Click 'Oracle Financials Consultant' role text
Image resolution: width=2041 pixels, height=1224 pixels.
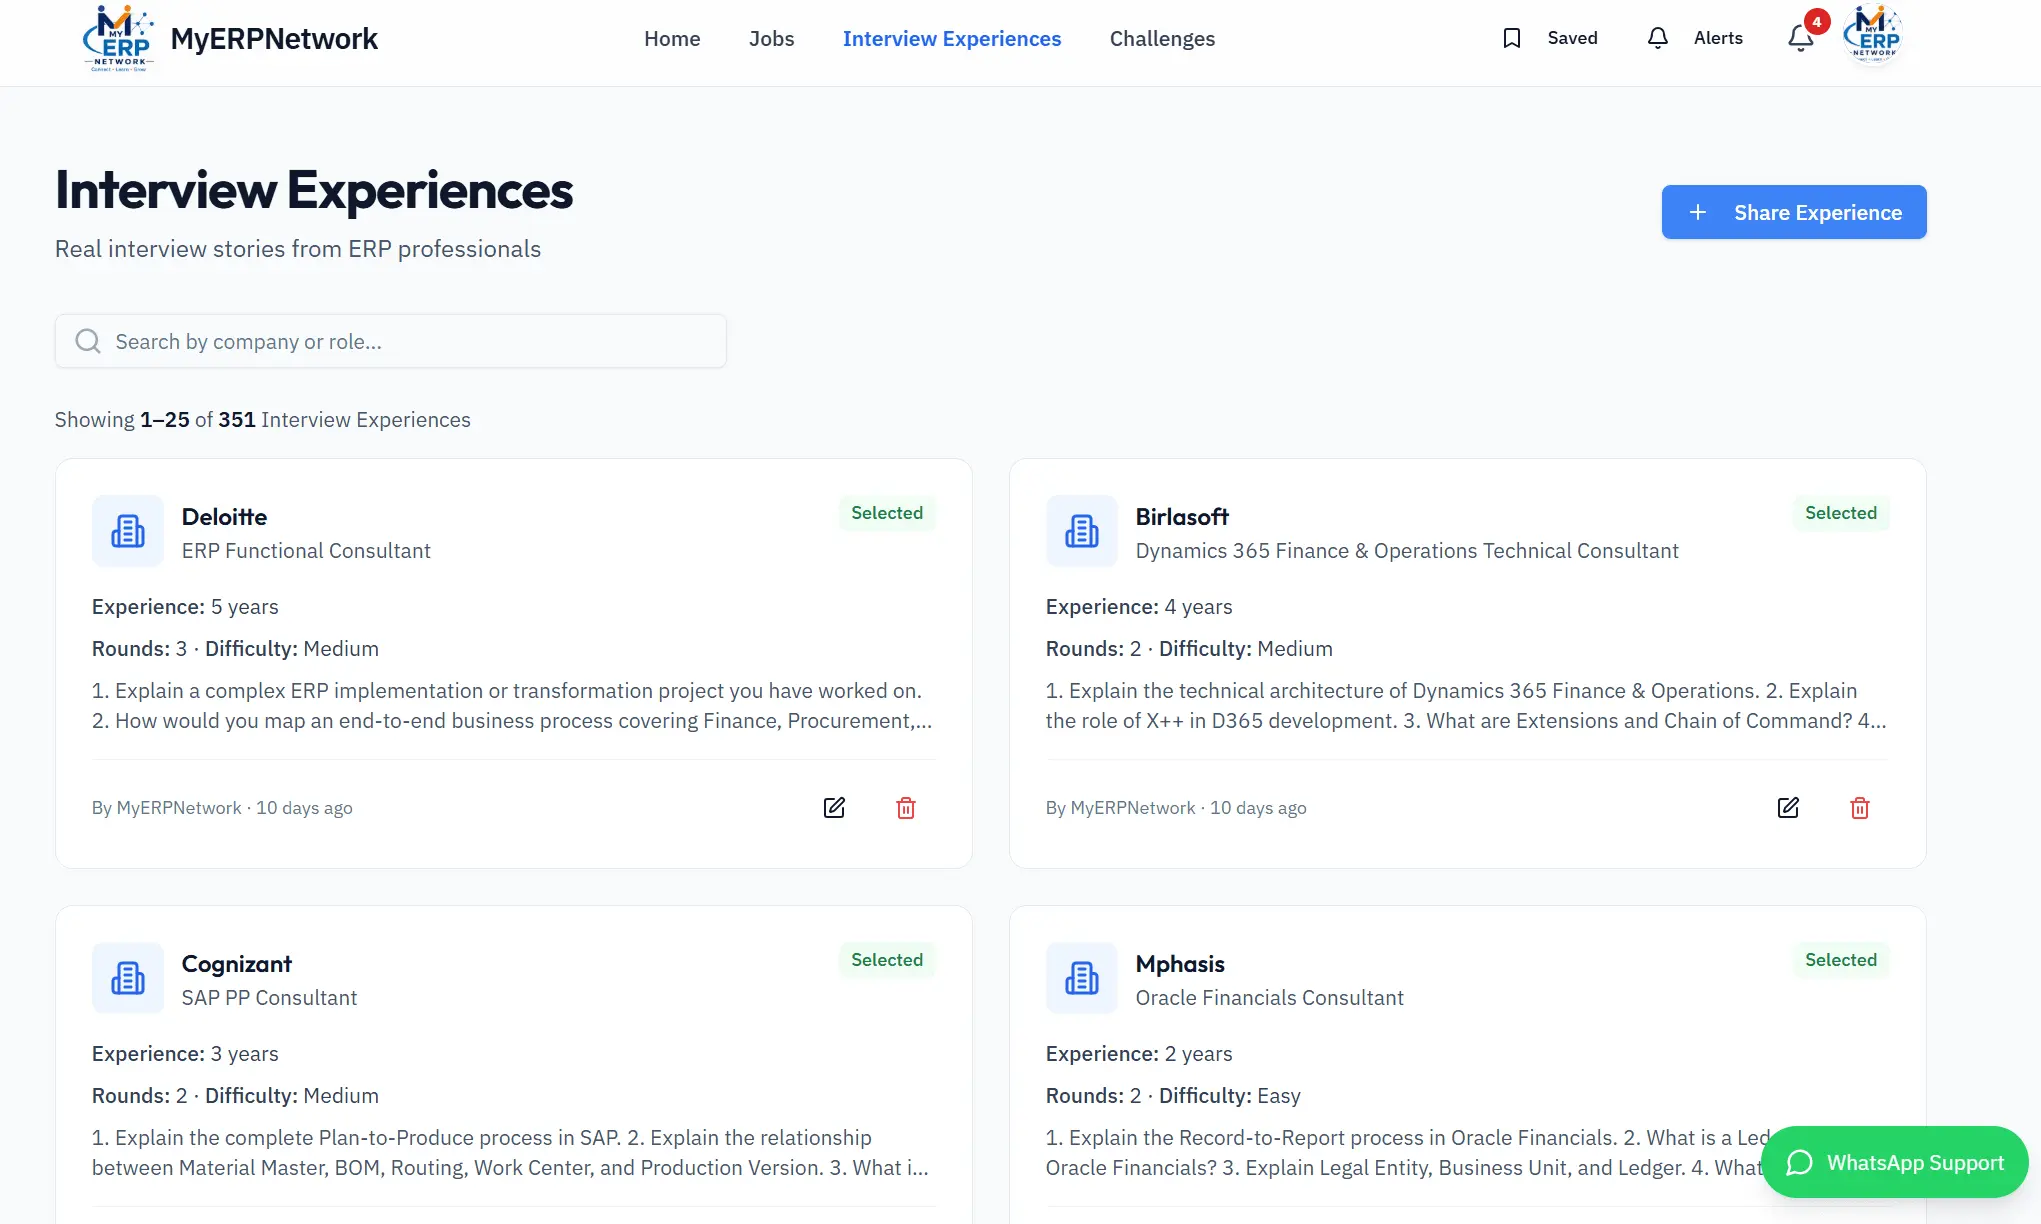pos(1270,998)
